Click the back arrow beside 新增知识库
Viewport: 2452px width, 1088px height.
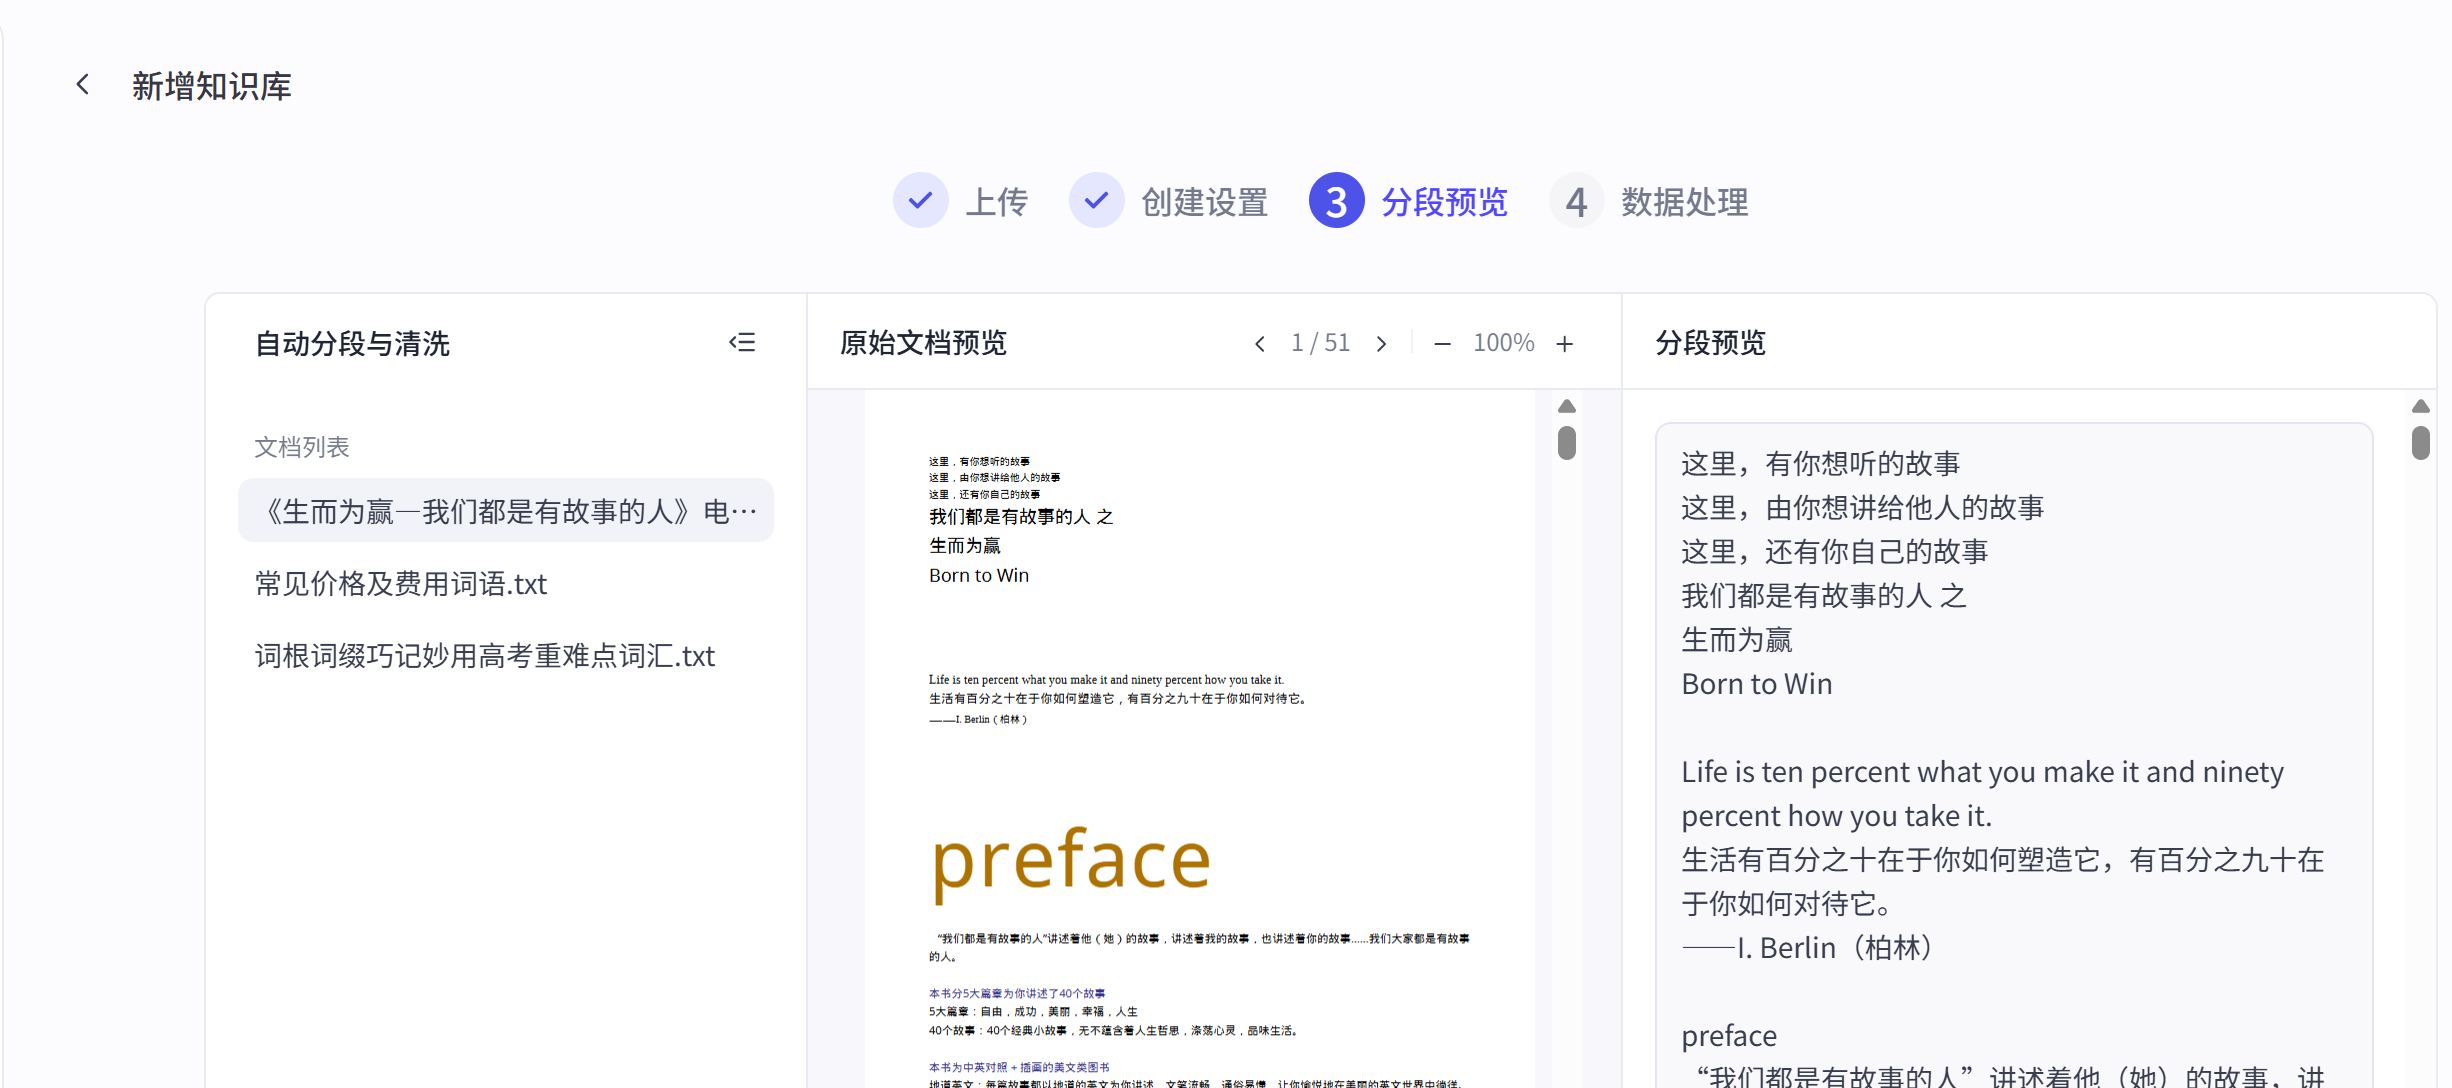tap(83, 85)
